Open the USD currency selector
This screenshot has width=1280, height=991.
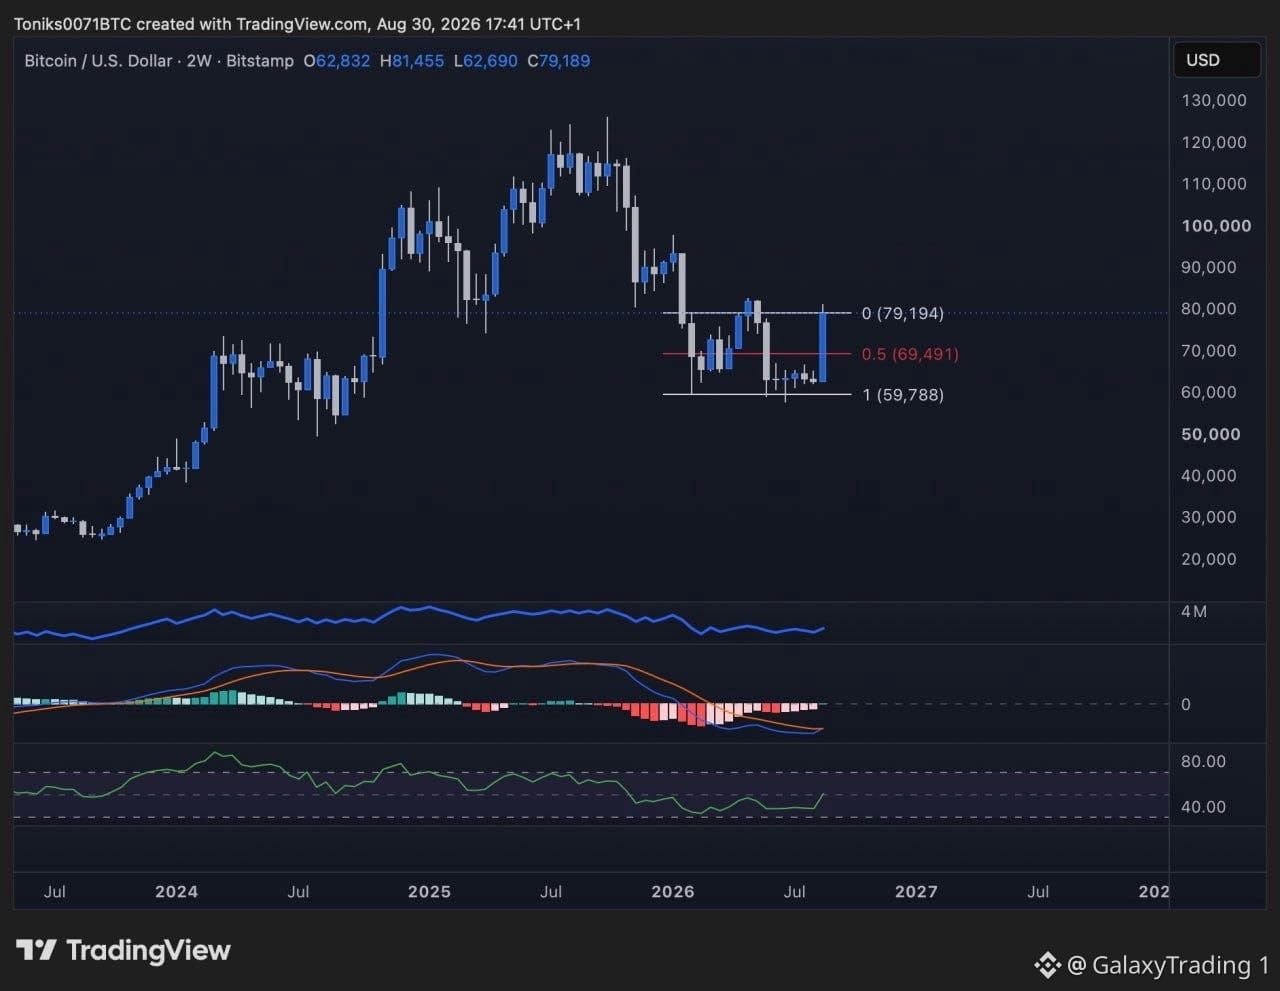click(x=1216, y=60)
